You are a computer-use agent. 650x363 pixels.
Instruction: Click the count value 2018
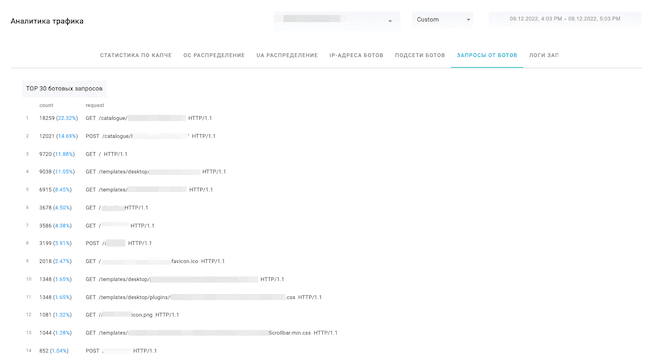(46, 261)
